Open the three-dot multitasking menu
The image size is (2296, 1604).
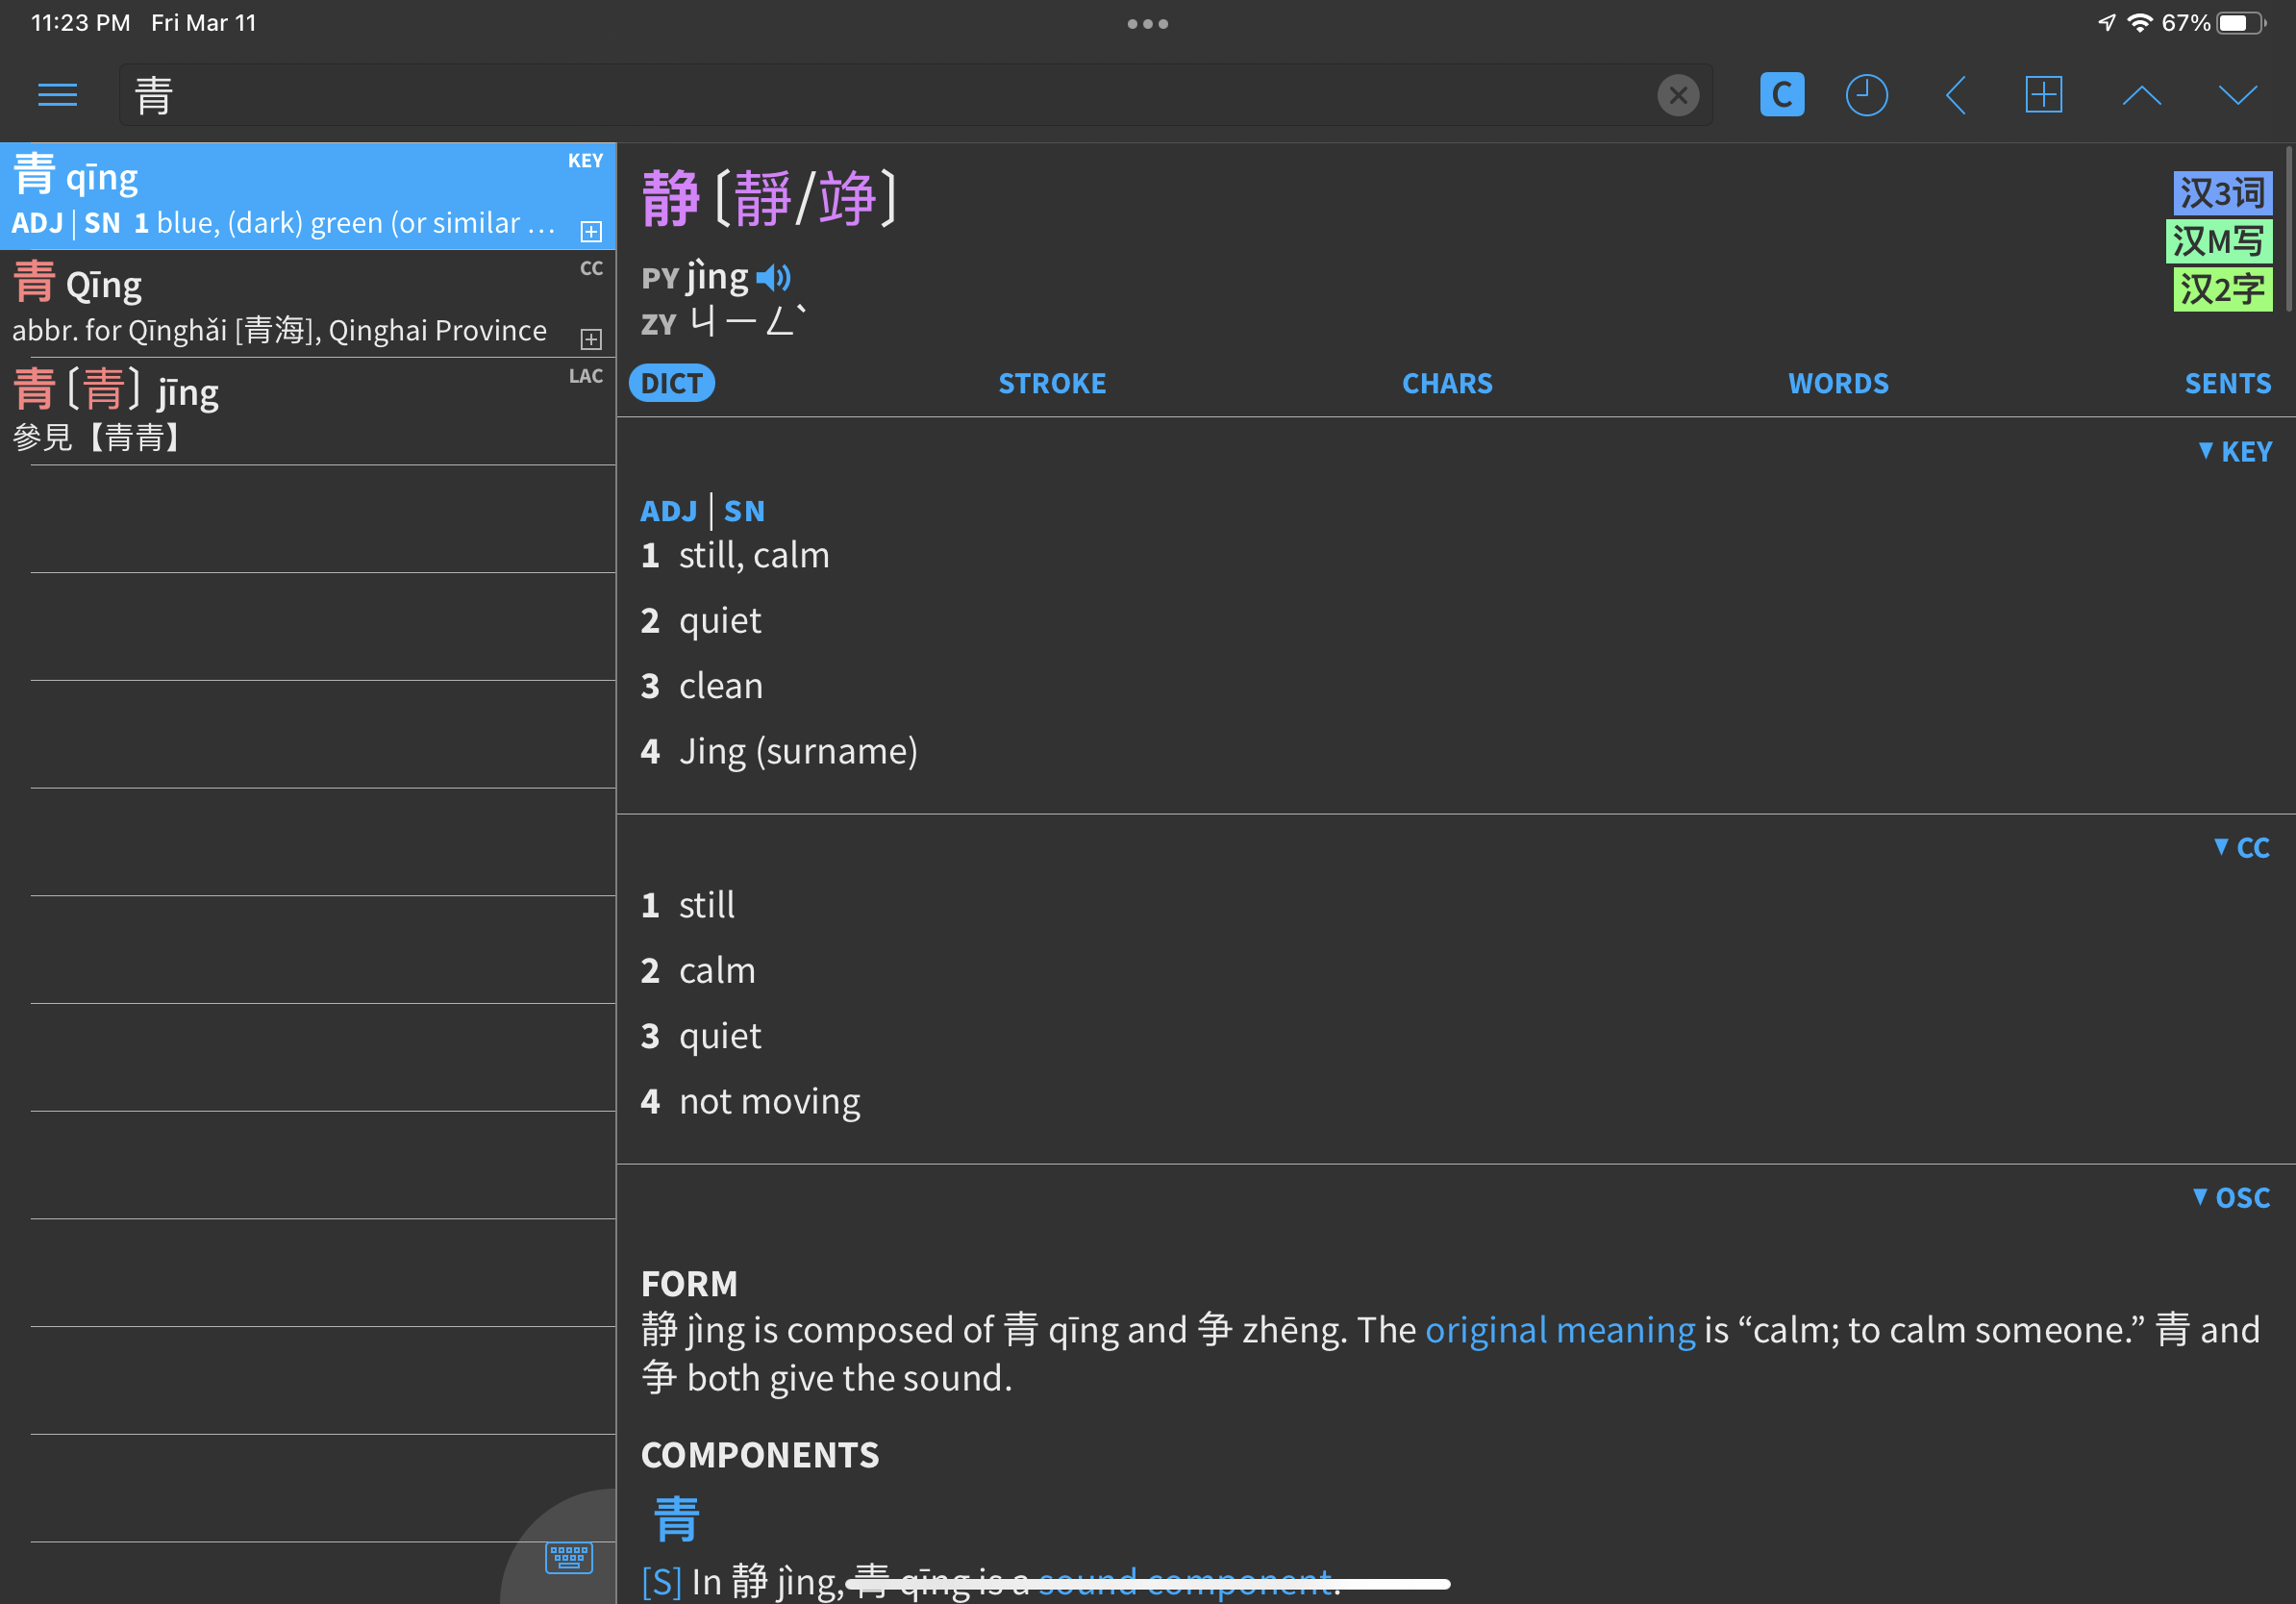(1147, 24)
